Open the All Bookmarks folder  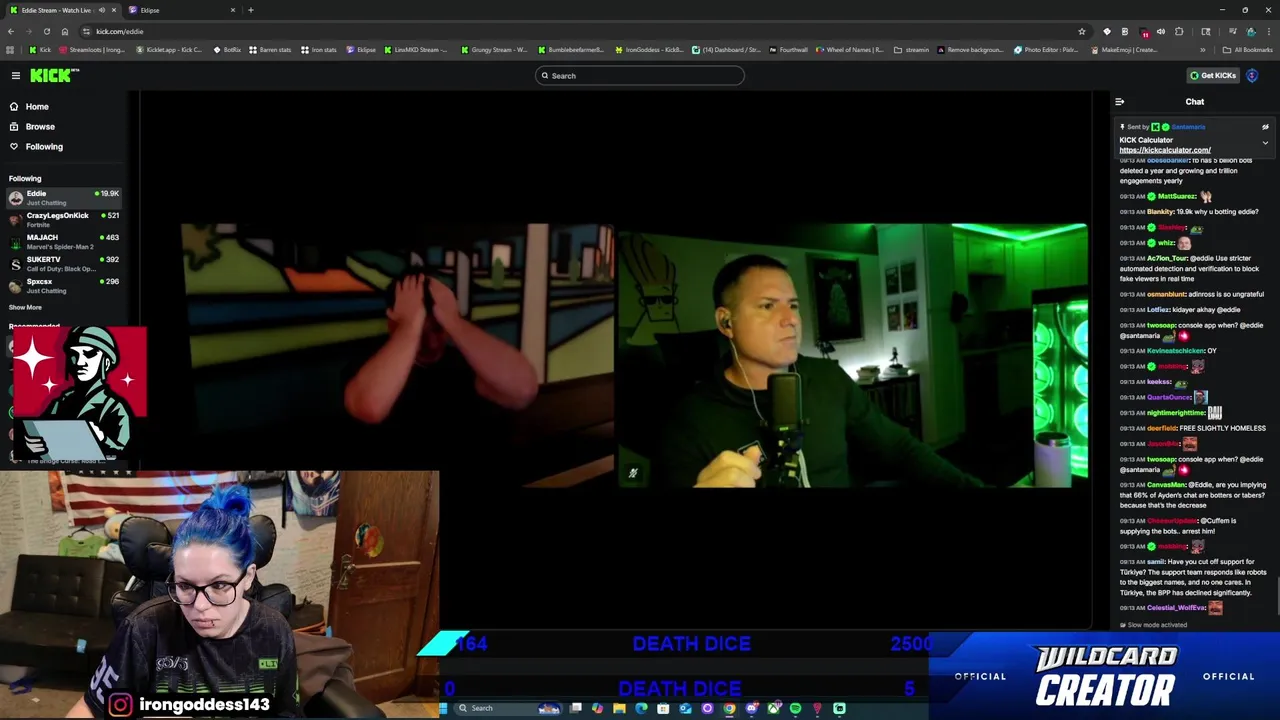pos(1248,50)
